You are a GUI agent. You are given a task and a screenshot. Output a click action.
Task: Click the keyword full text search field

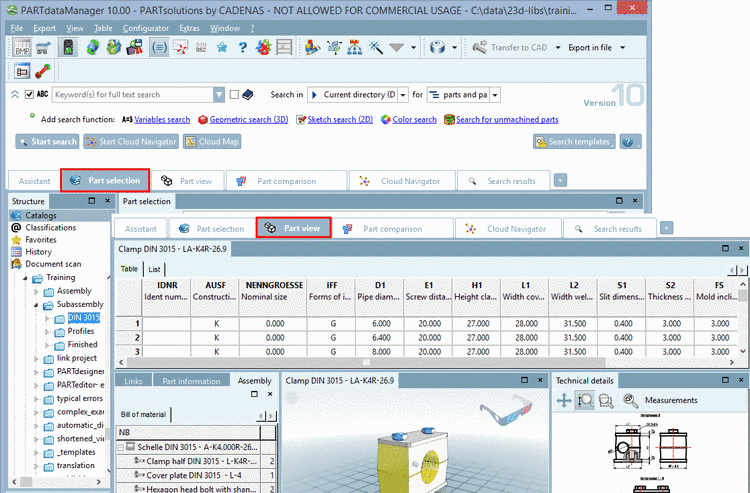[132, 95]
